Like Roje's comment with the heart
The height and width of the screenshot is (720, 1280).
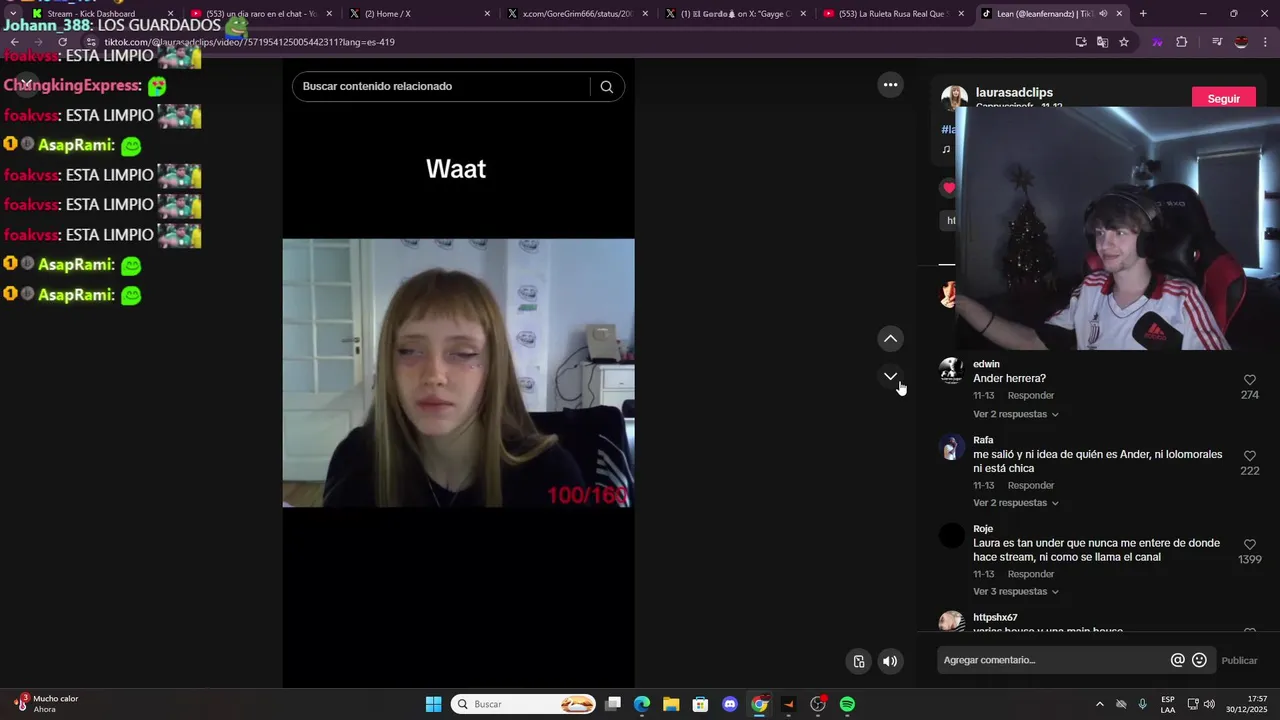tap(1250, 545)
